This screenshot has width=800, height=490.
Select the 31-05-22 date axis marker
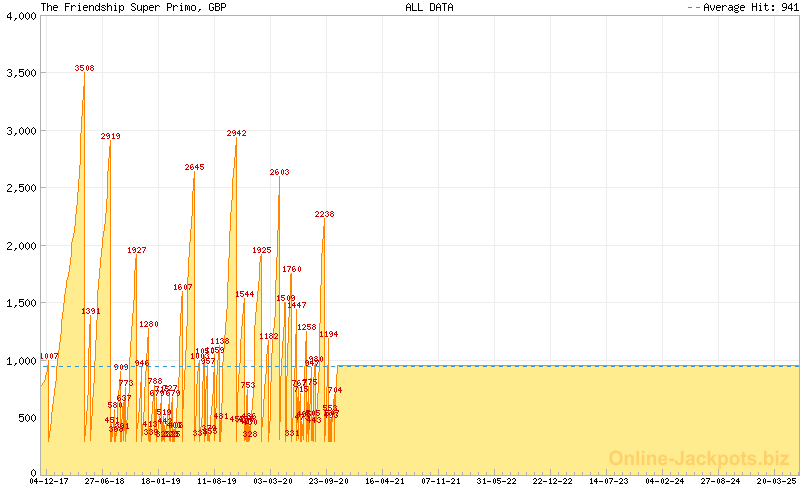(x=496, y=481)
